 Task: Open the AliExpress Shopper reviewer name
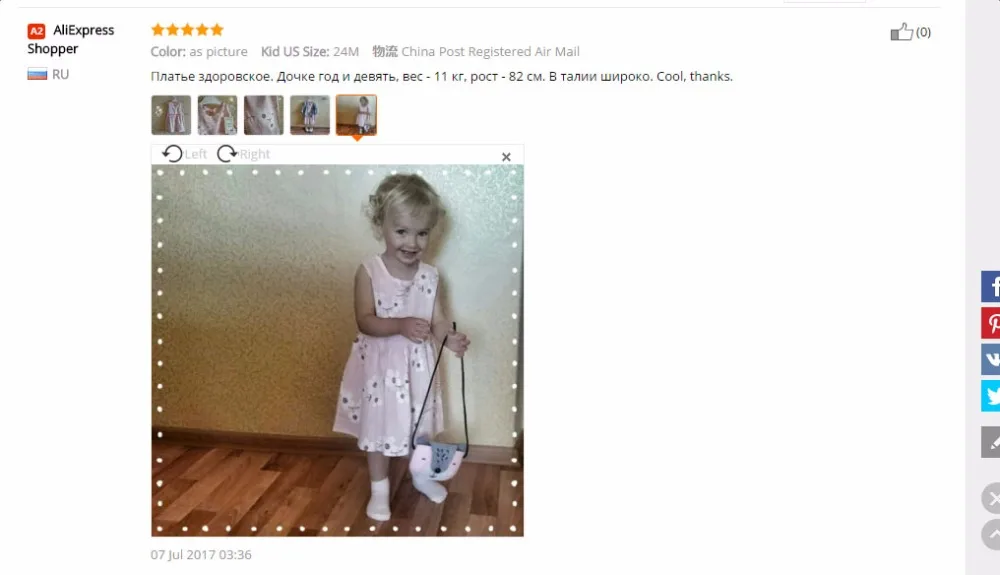[71, 39]
